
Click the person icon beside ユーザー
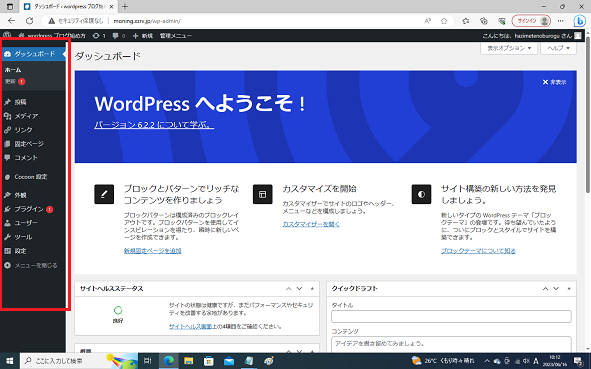[7, 223]
